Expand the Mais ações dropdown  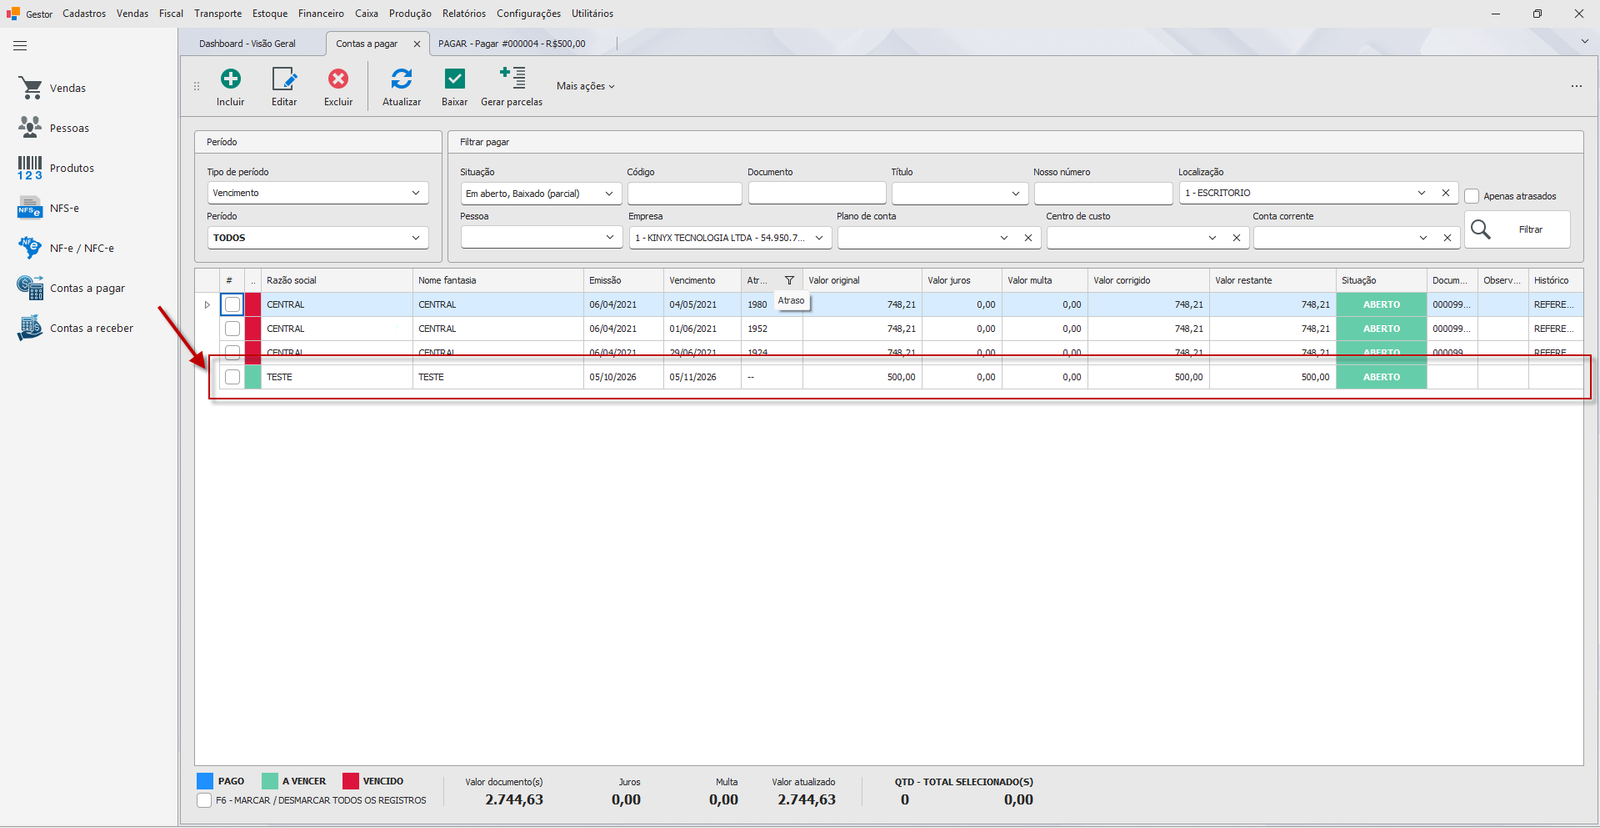tap(586, 86)
